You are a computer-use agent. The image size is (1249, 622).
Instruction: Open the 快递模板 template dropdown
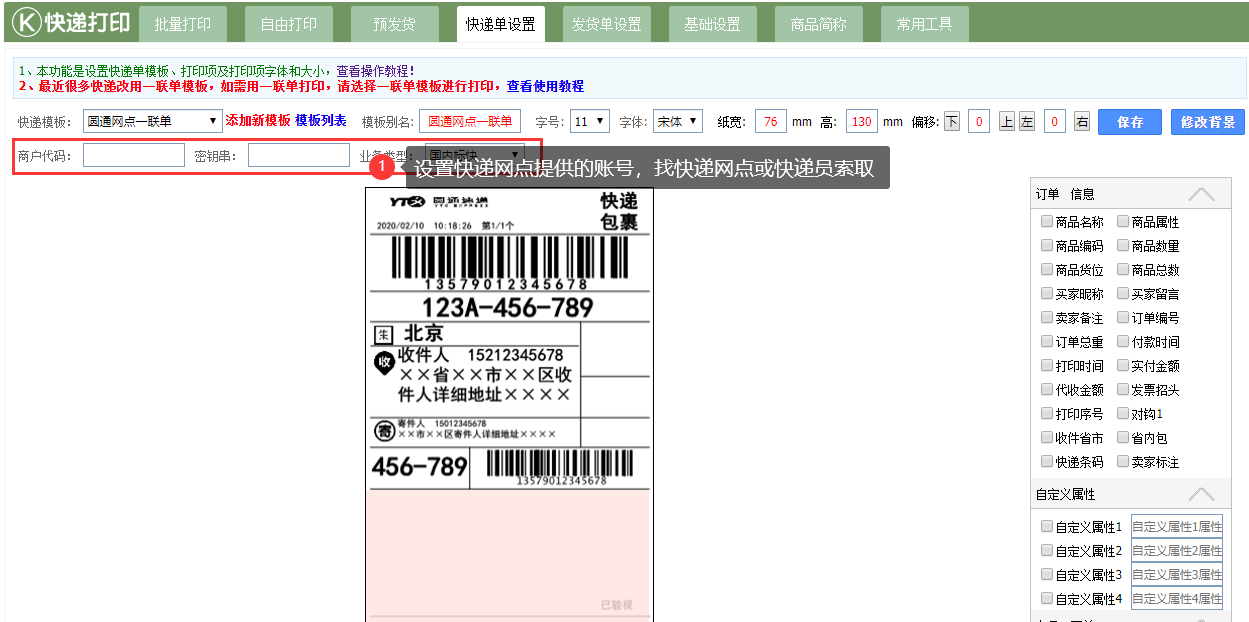(x=153, y=121)
